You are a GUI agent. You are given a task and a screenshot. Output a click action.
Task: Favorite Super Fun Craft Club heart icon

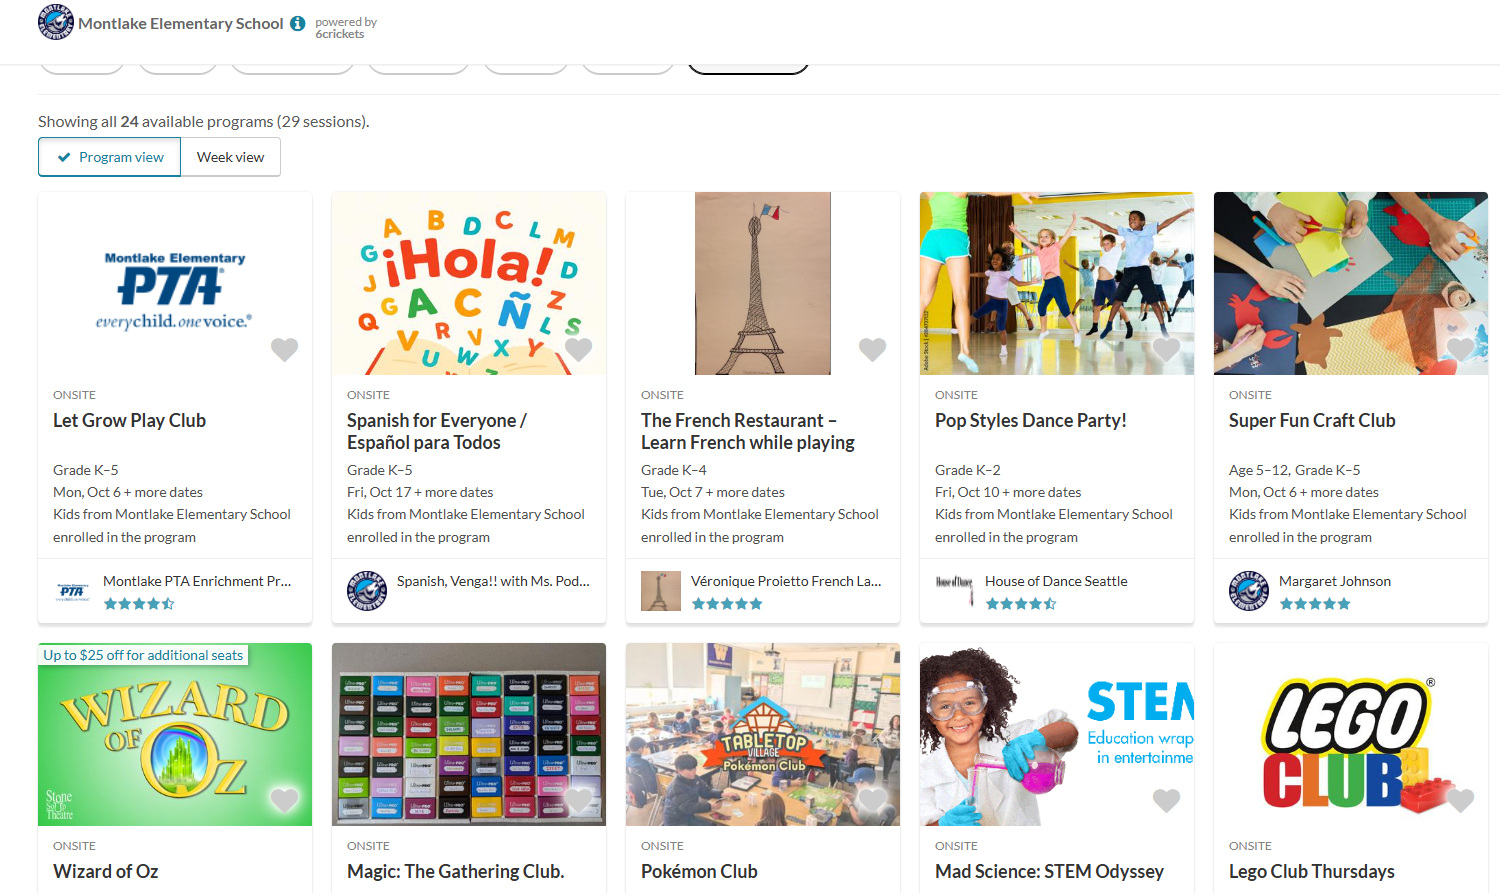(1461, 349)
